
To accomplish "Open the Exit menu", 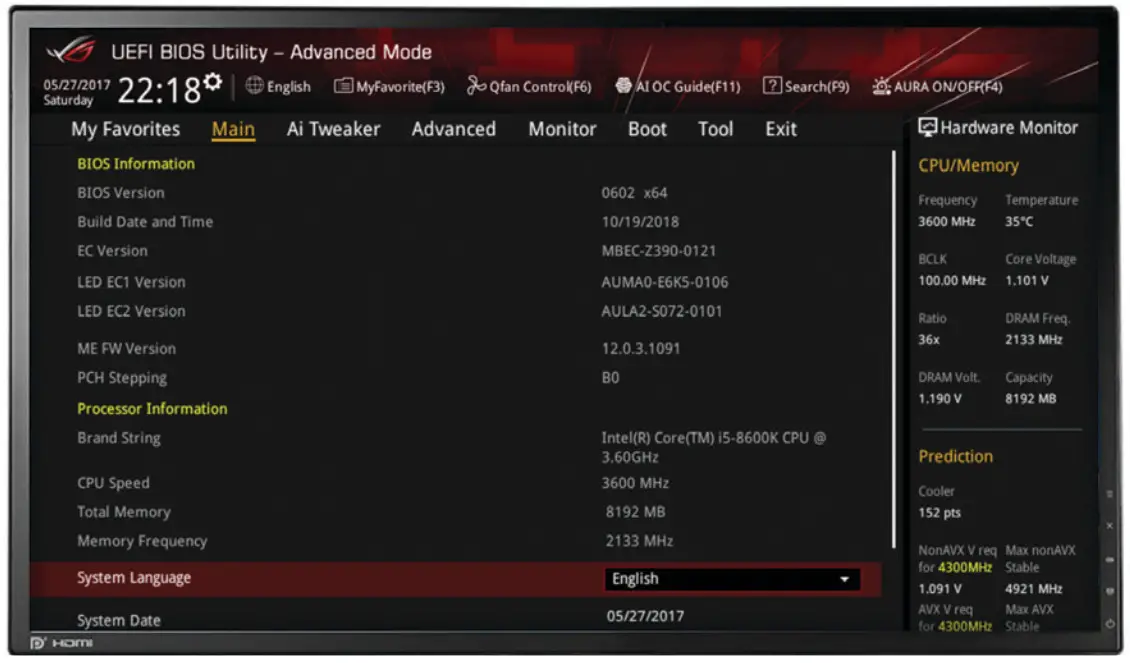I will pos(780,129).
